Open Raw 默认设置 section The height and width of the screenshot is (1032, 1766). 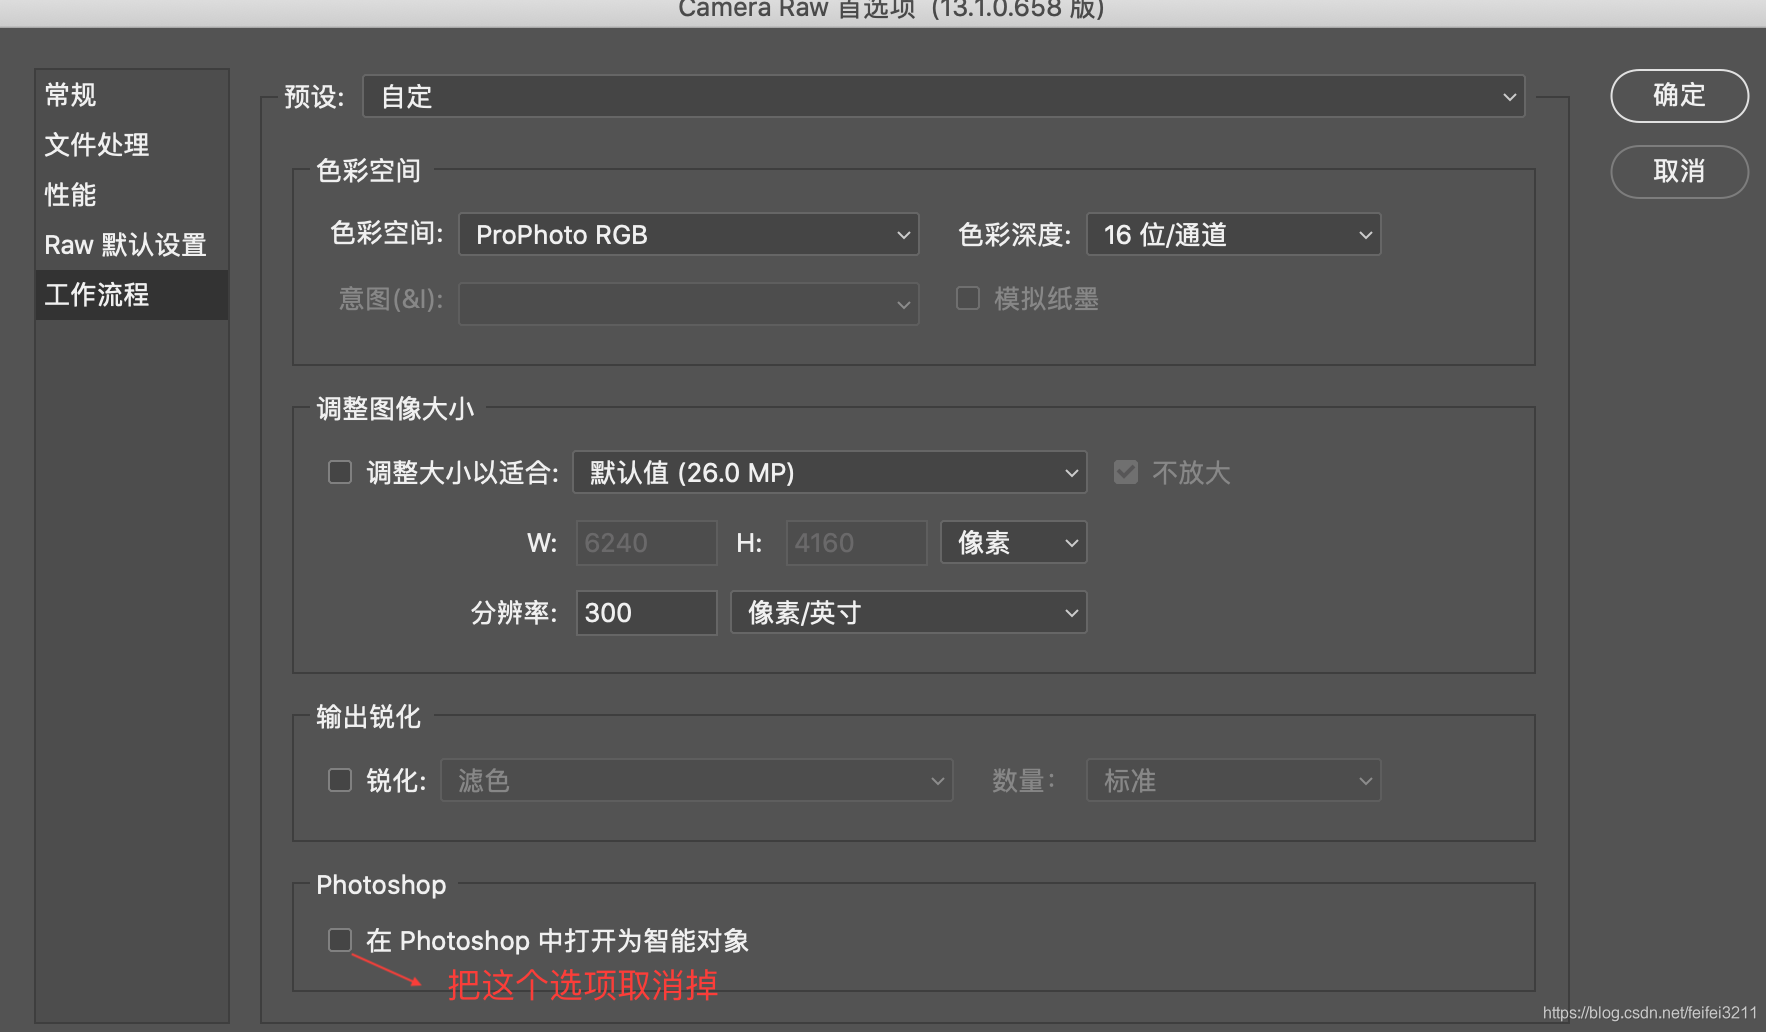click(x=131, y=245)
